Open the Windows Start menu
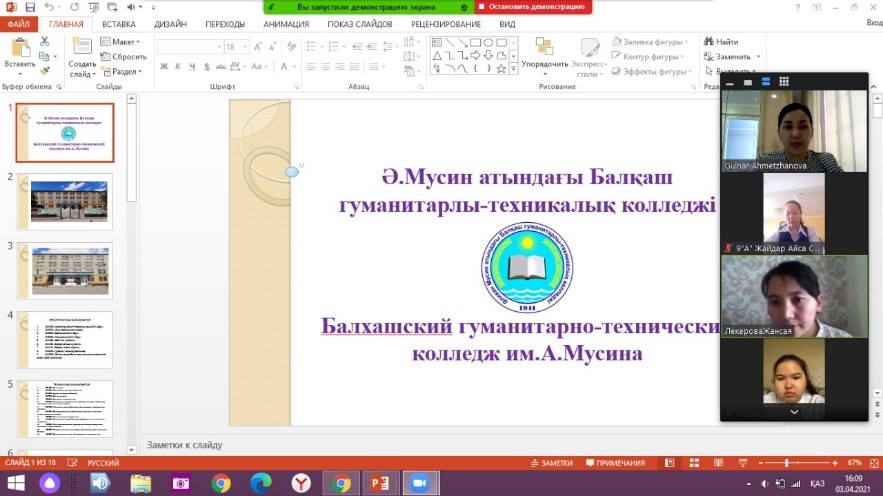The width and height of the screenshot is (883, 496). 16,483
